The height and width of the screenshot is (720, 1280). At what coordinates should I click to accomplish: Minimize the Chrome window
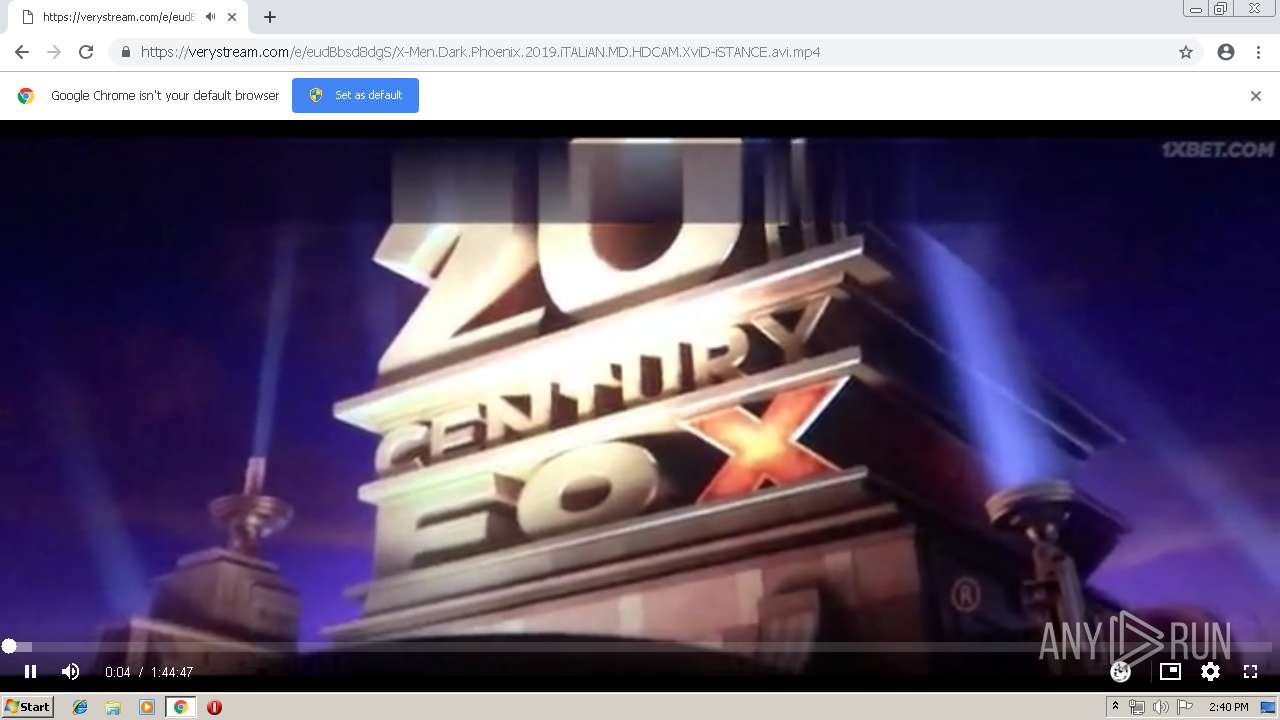click(x=1196, y=8)
